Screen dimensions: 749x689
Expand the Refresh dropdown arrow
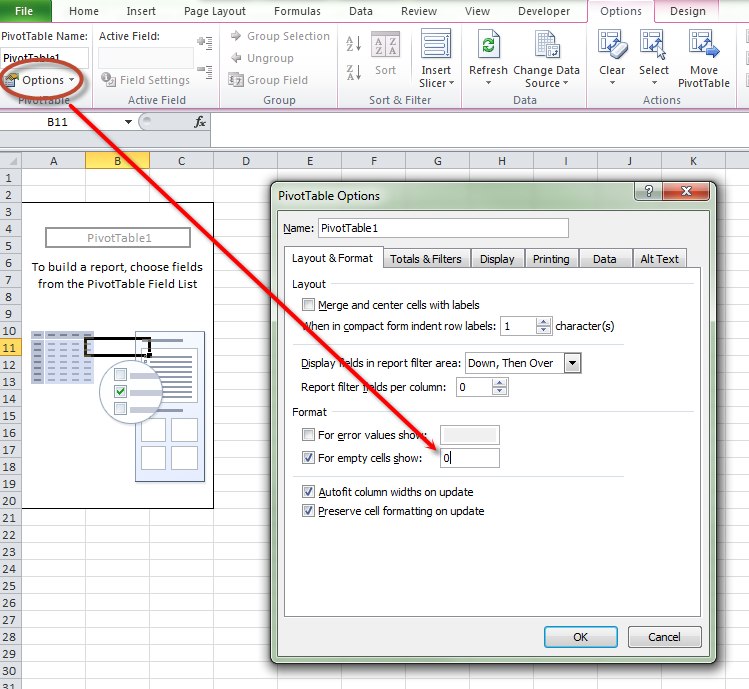click(488, 83)
